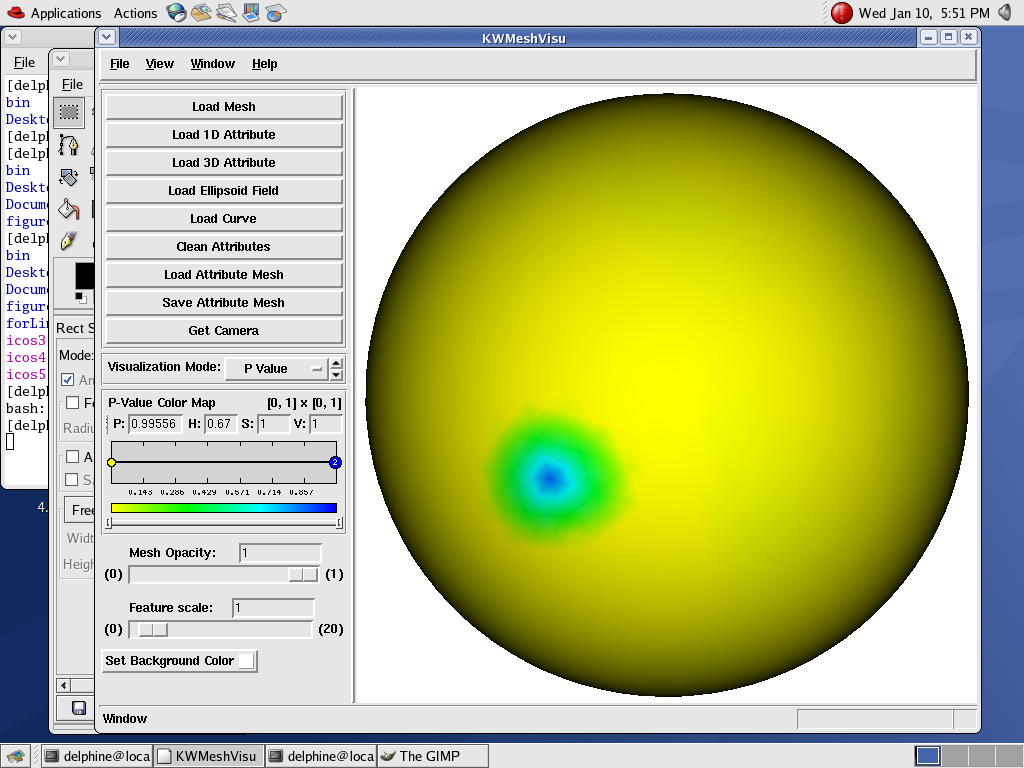Pick the Bucket Fill tool
This screenshot has height=768, width=1024.
pos(68,209)
